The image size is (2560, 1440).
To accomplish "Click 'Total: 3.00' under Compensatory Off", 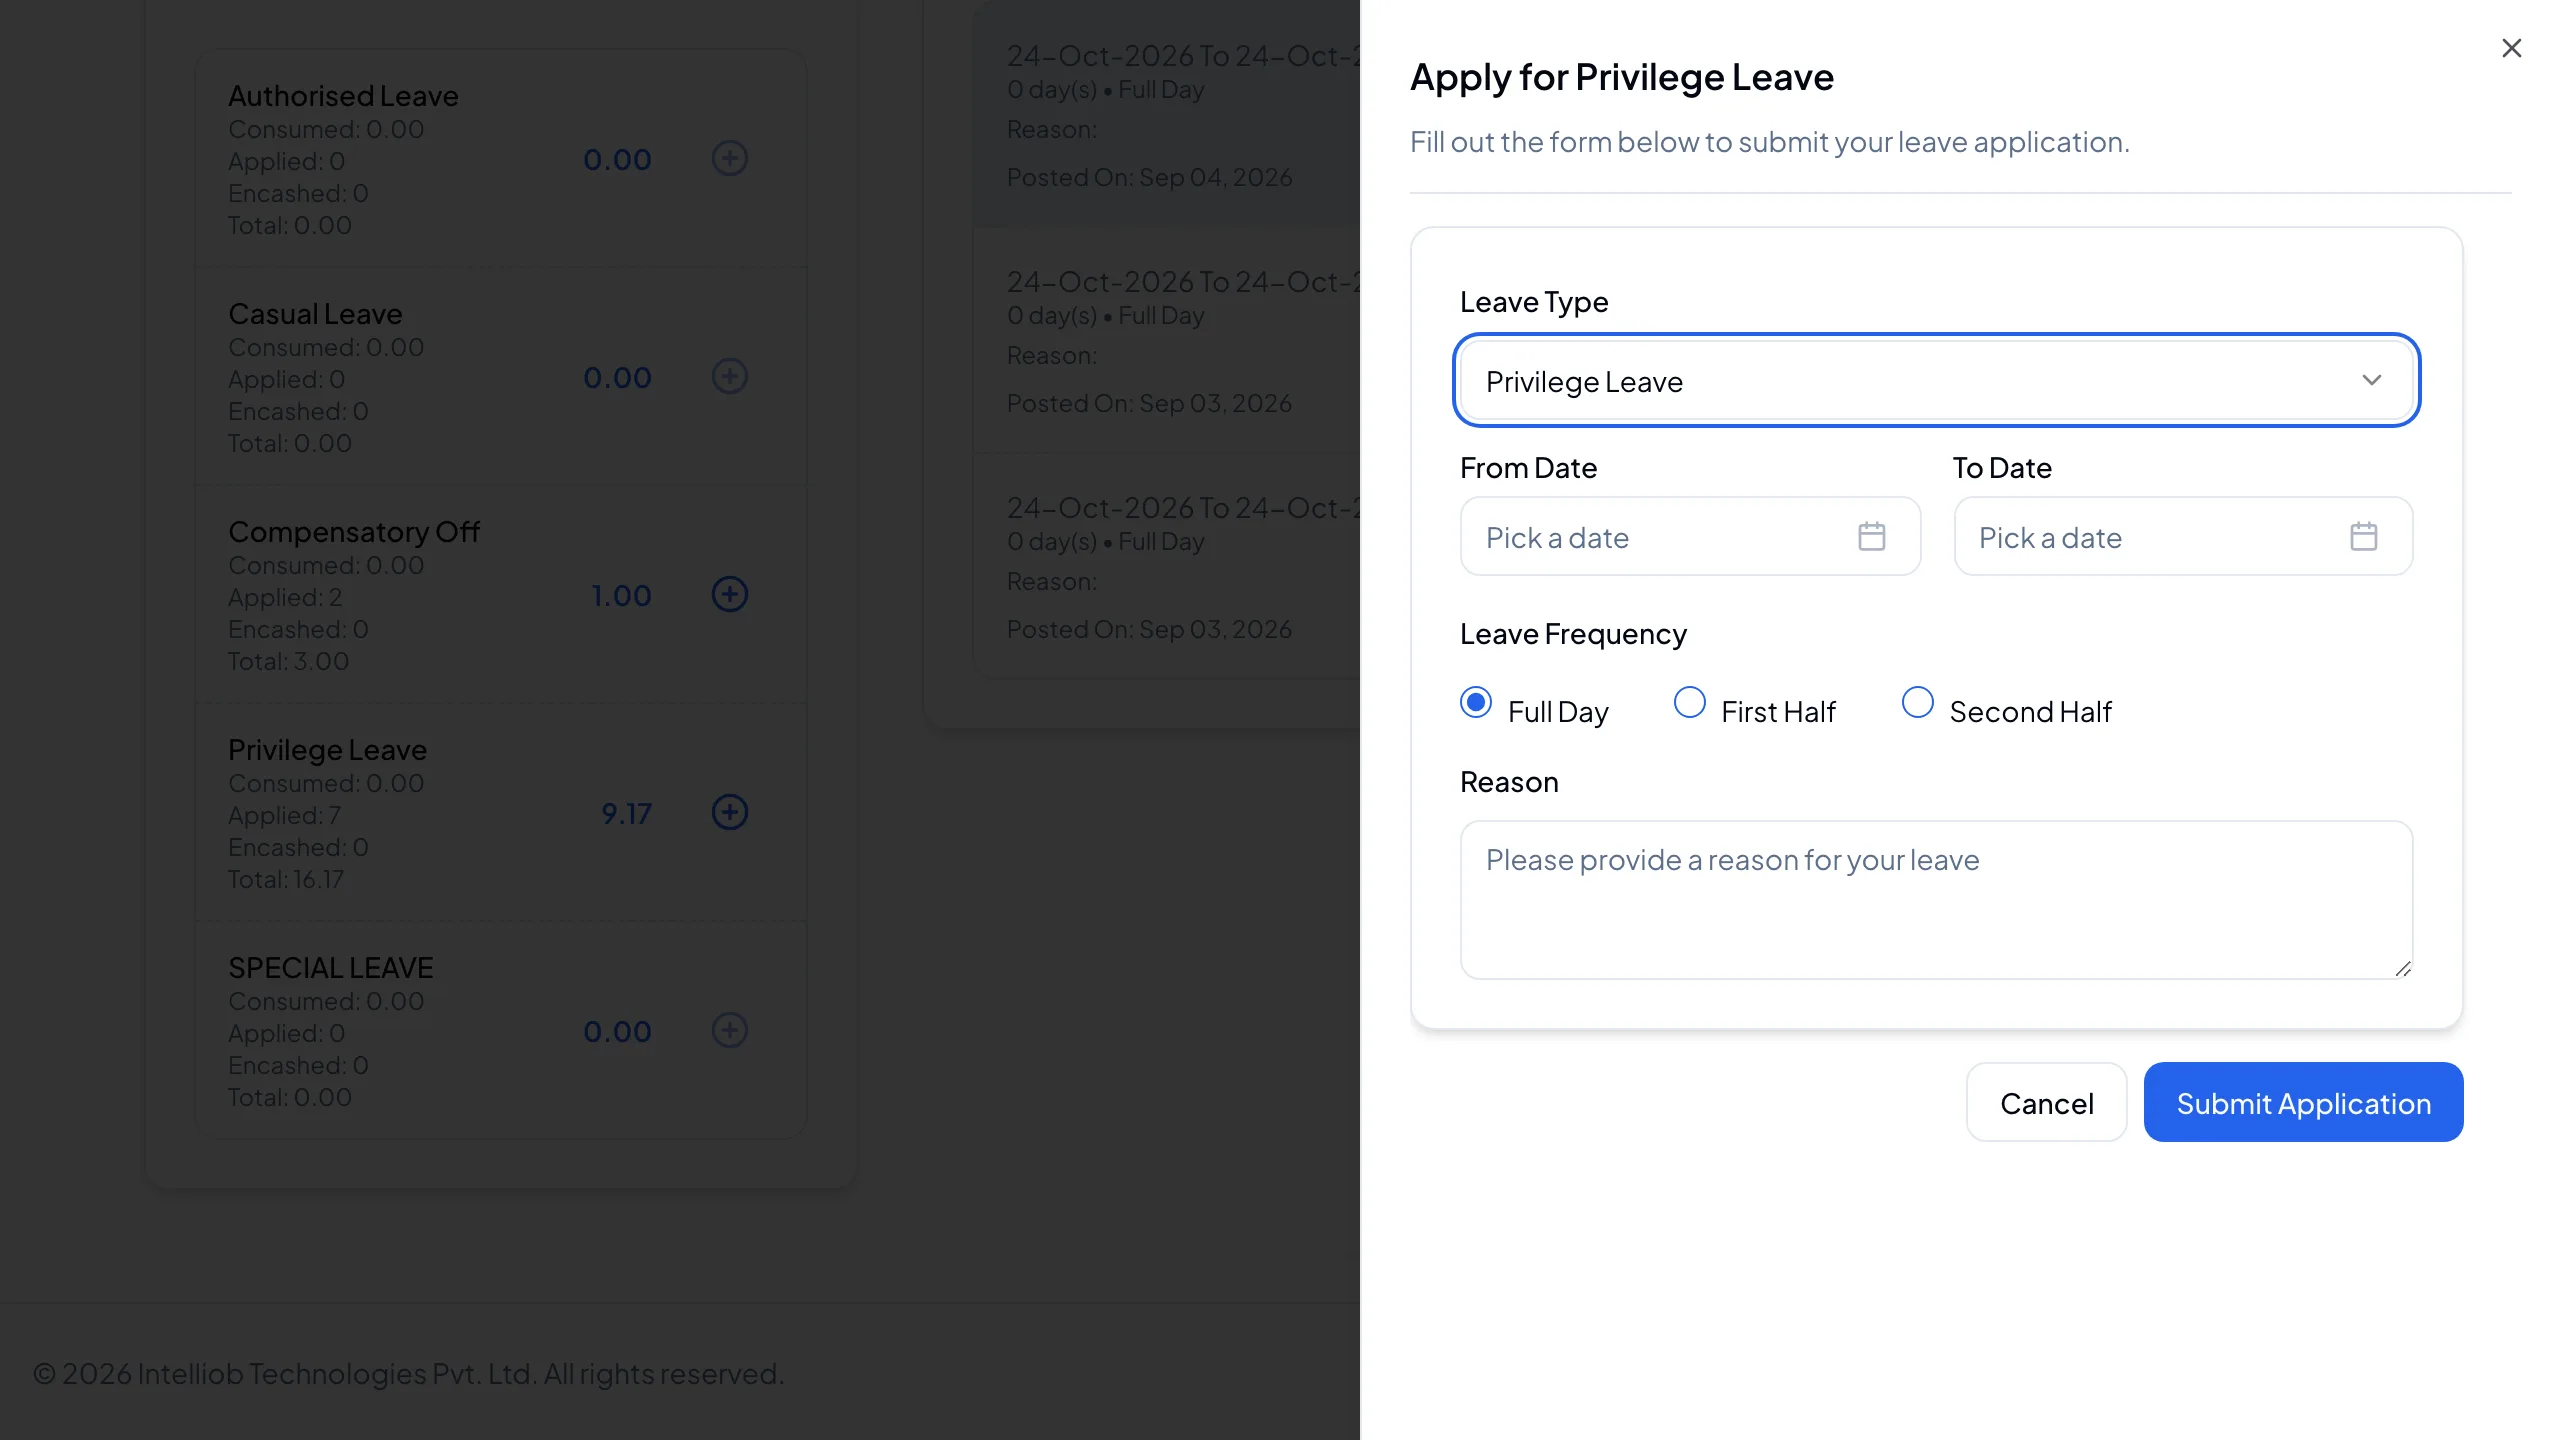I will click(x=288, y=661).
